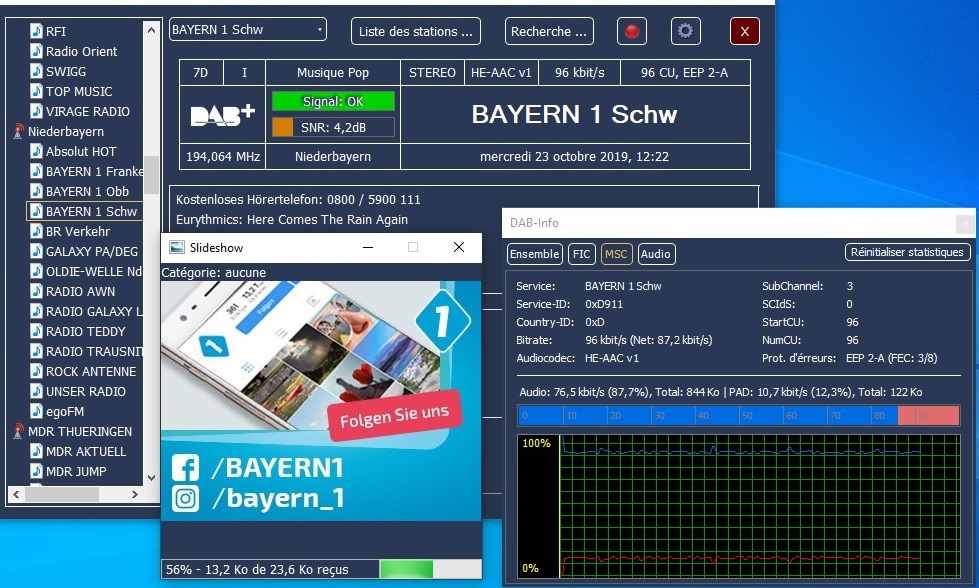Select Radio Orient in the station list

[x=81, y=51]
